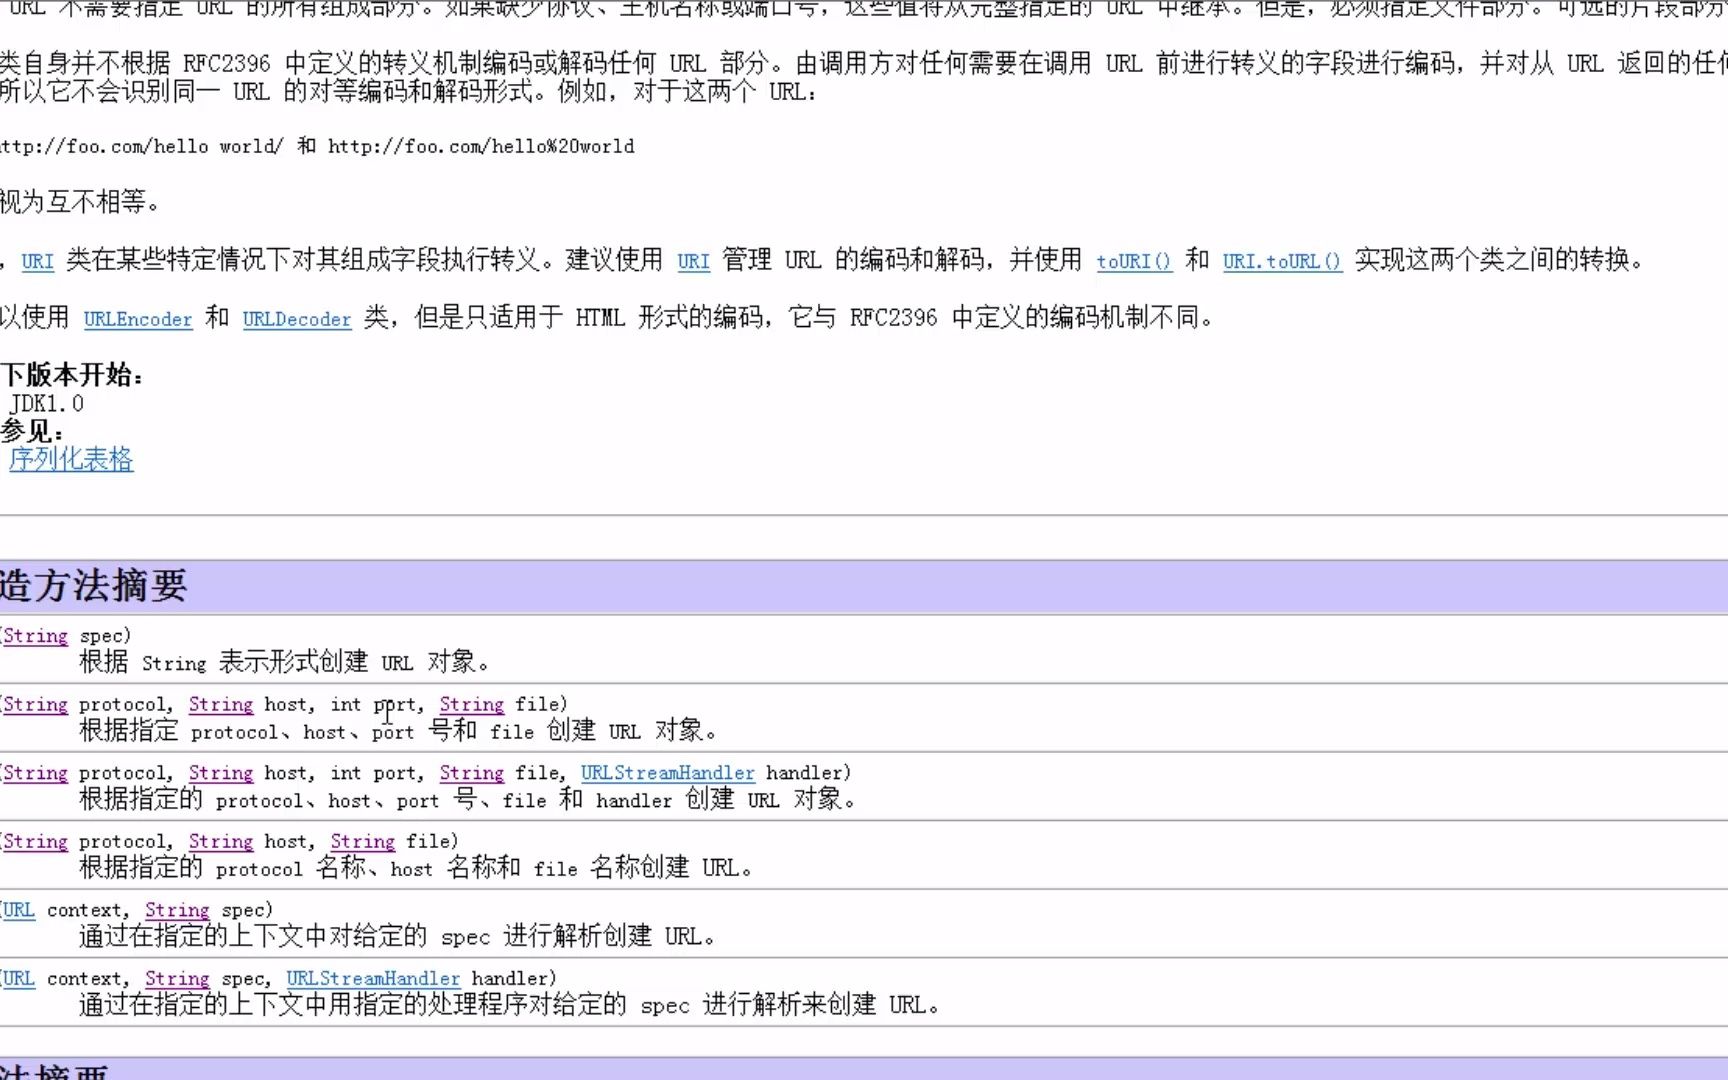Open the URI link after '建议使用'

point(693,261)
